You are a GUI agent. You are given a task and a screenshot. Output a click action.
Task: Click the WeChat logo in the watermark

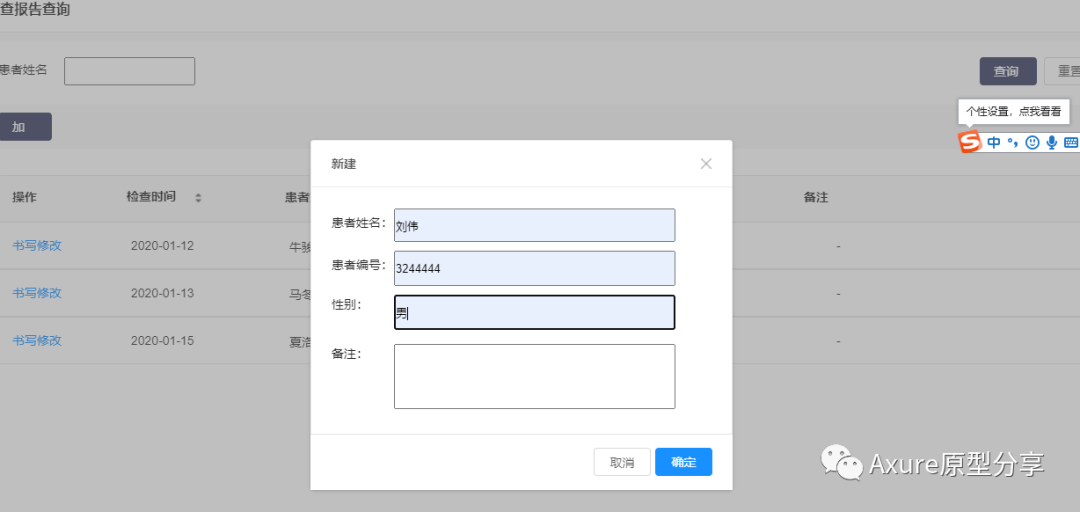(x=842, y=463)
